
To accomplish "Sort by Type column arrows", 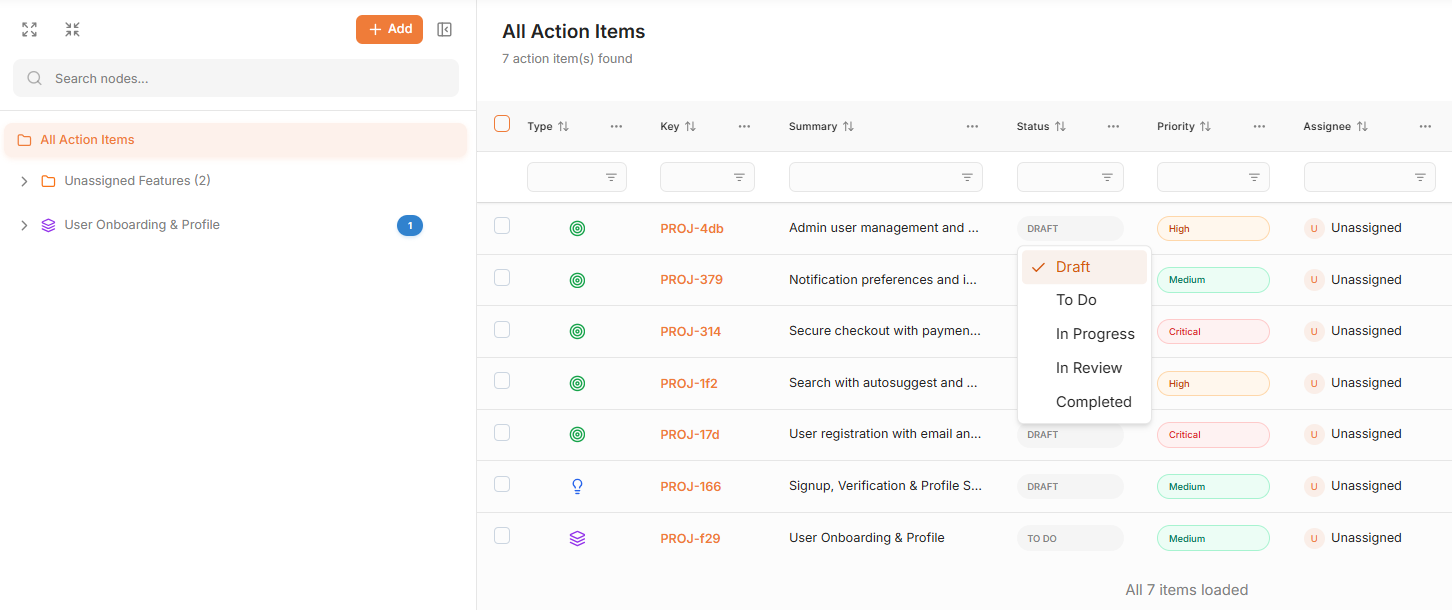I will coord(563,127).
